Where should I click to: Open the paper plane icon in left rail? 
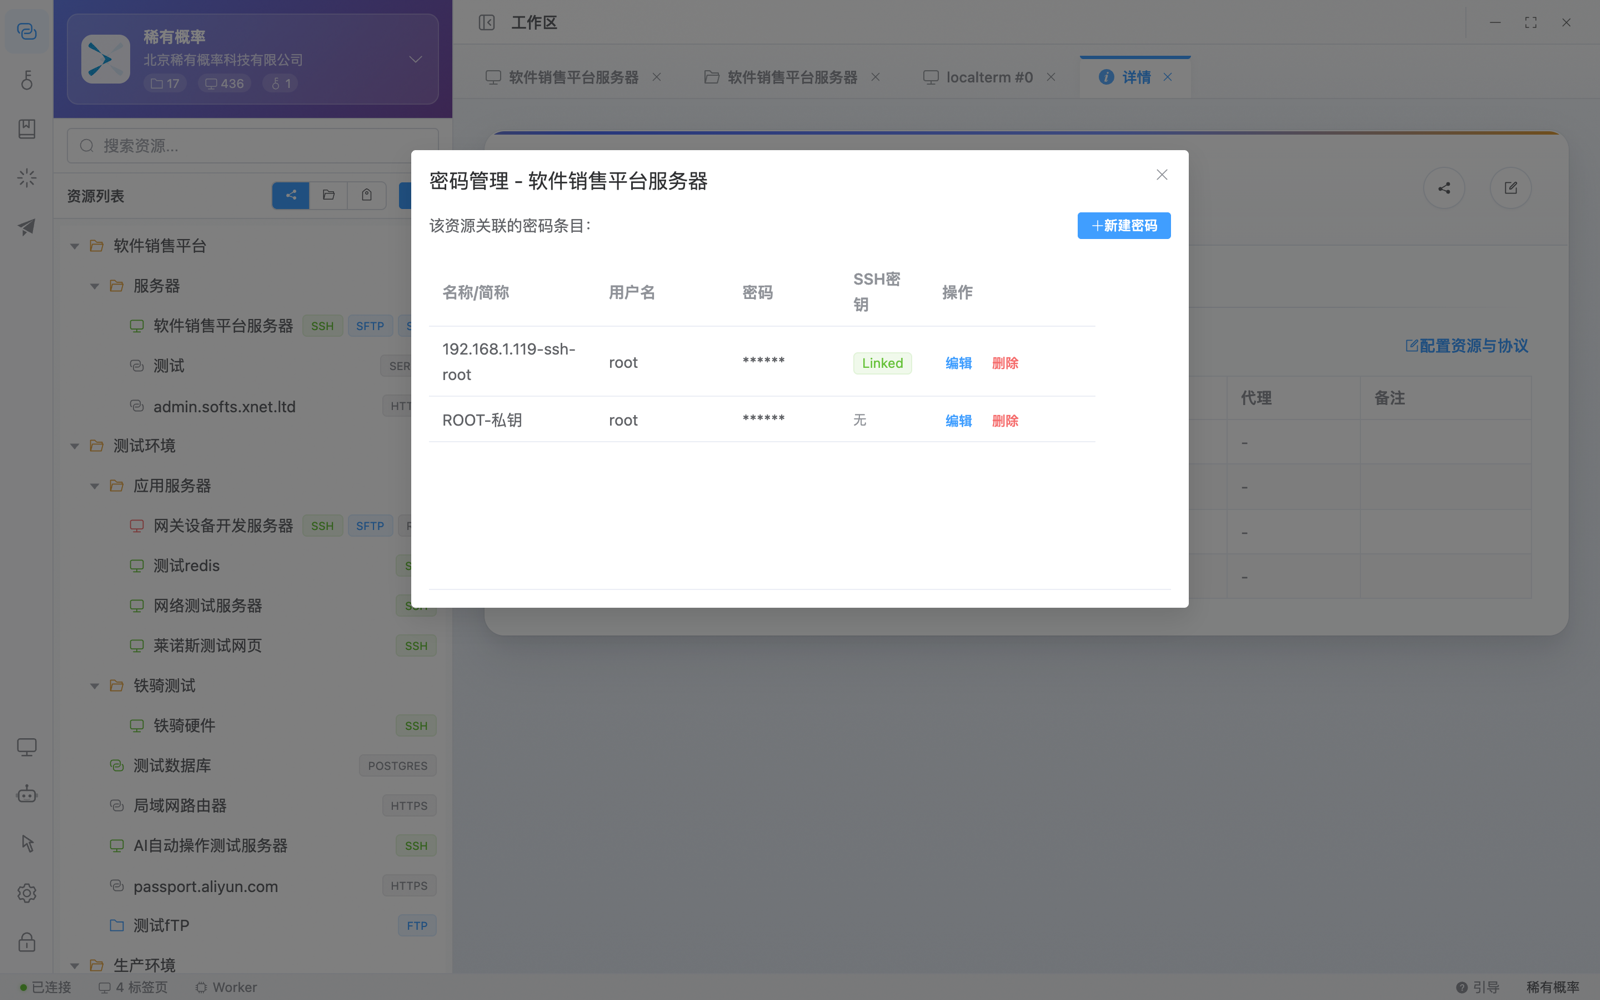click(27, 227)
